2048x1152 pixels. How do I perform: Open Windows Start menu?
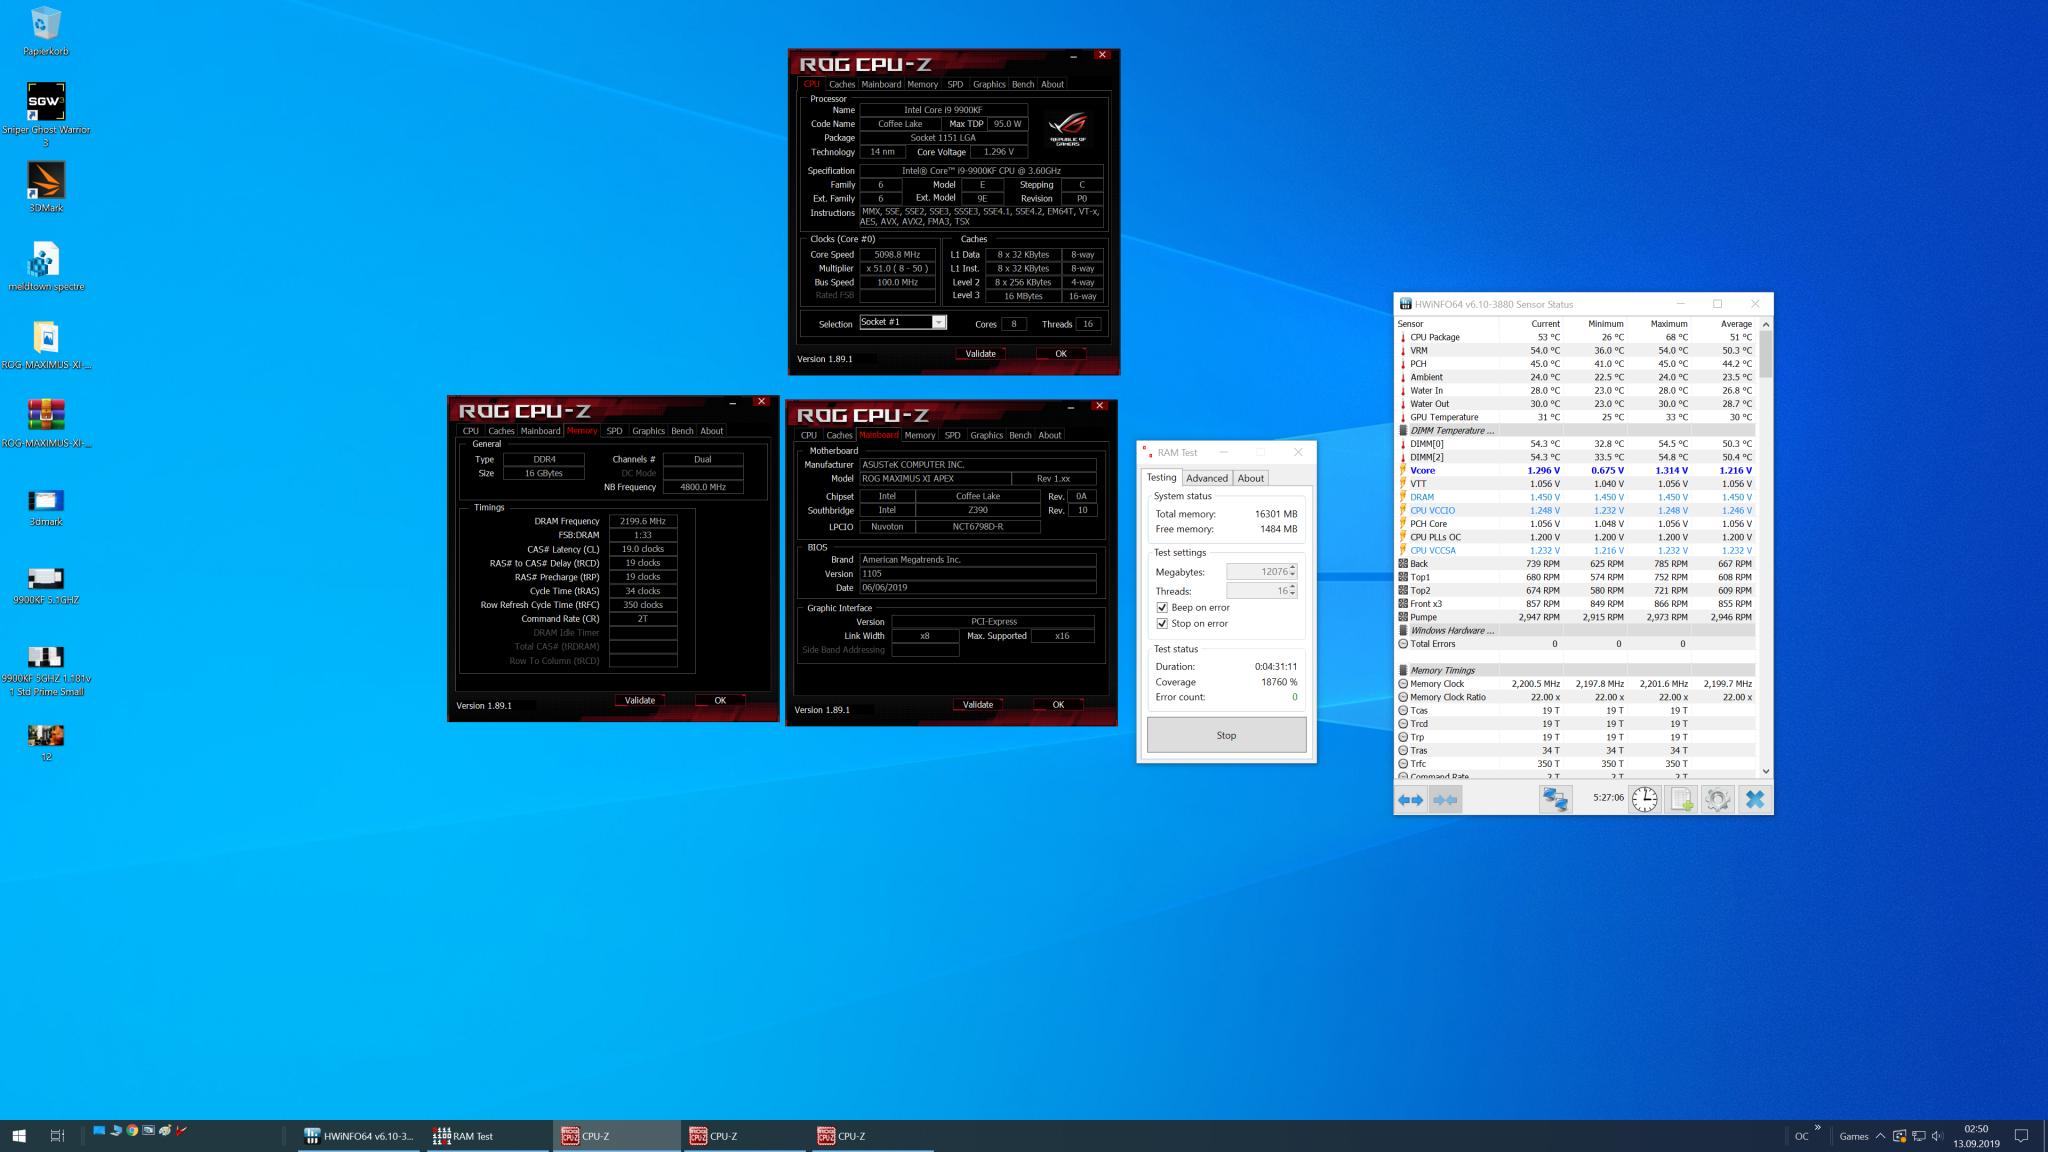pyautogui.click(x=18, y=1135)
